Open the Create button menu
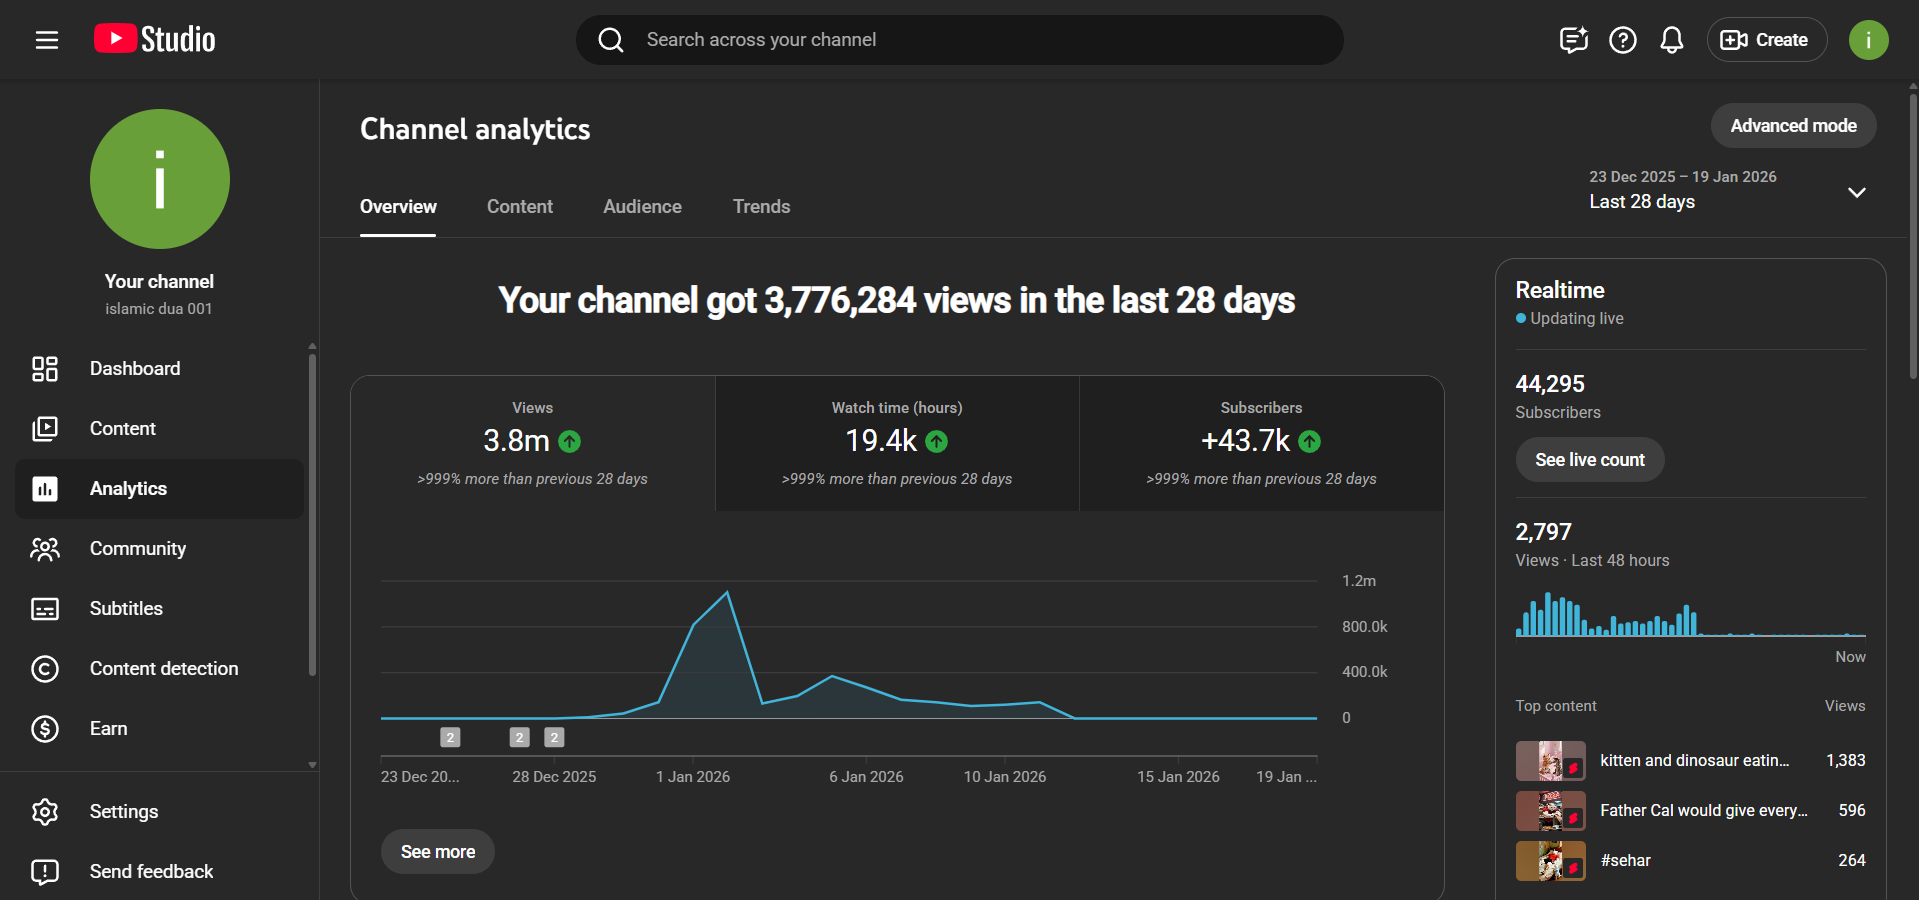The image size is (1919, 900). tap(1765, 40)
